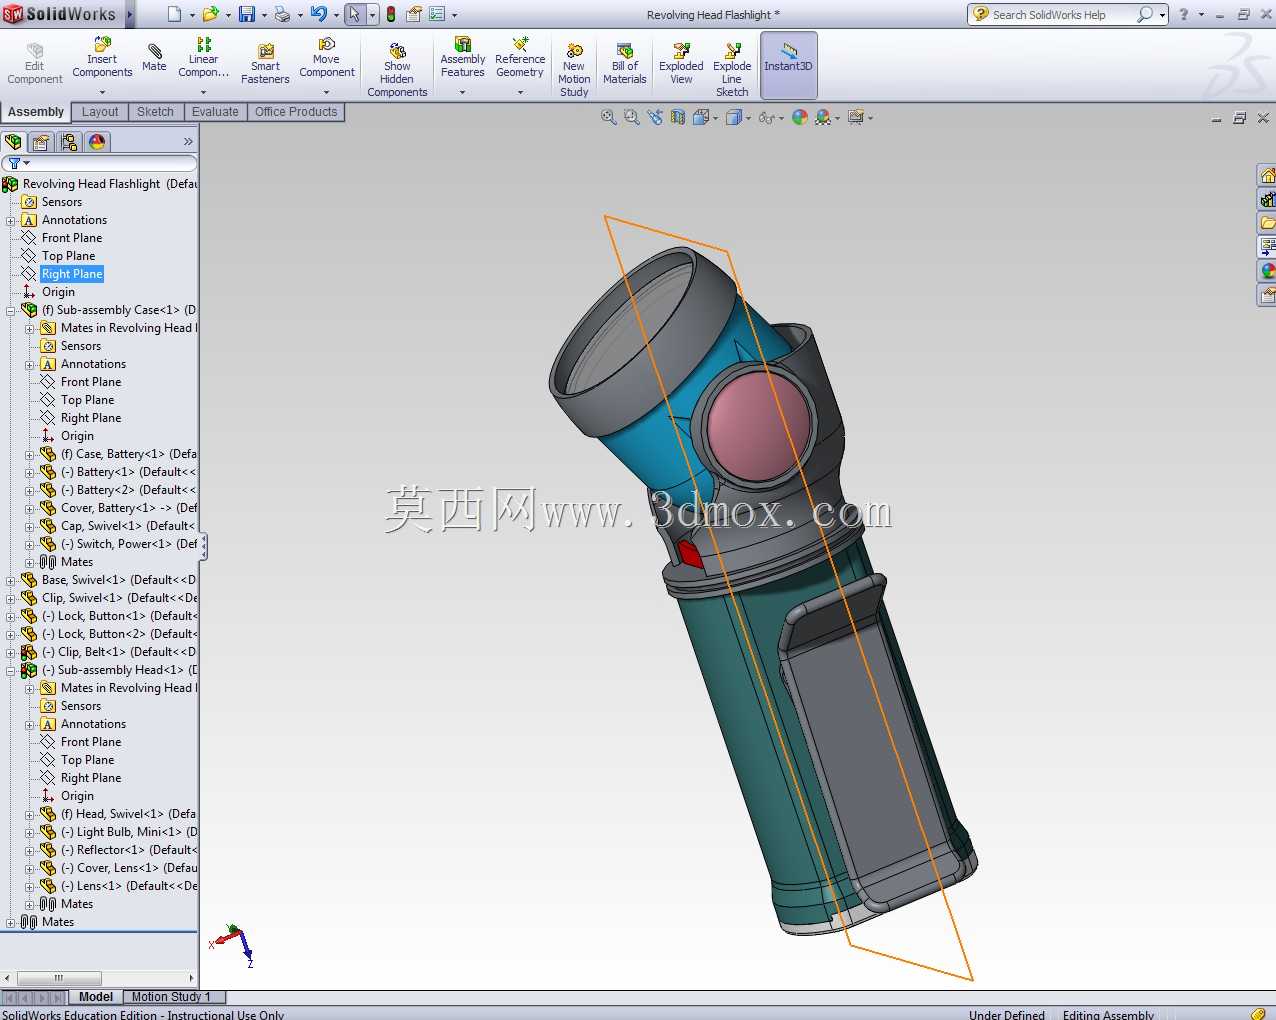Collapse Sub-assembly Case<1> node
This screenshot has width=1276, height=1020.
click(11, 310)
